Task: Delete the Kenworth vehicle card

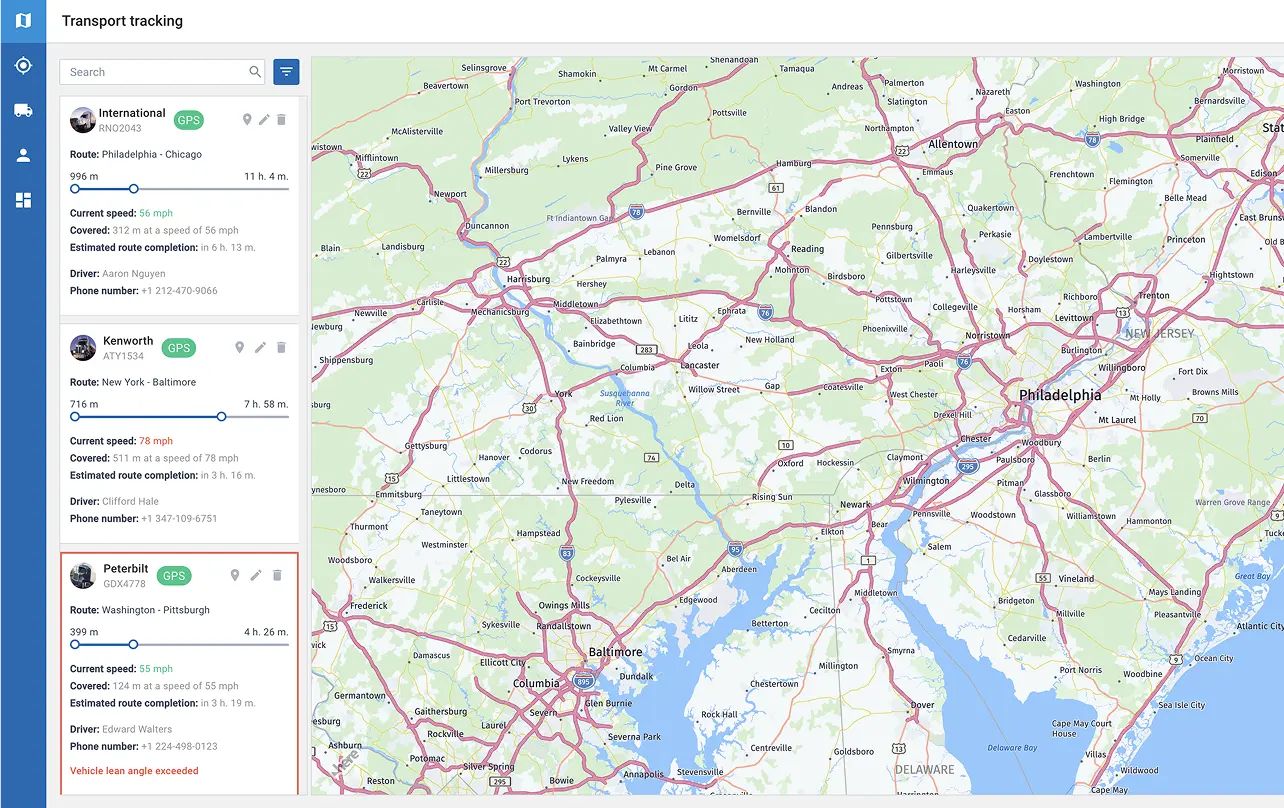Action: point(281,347)
